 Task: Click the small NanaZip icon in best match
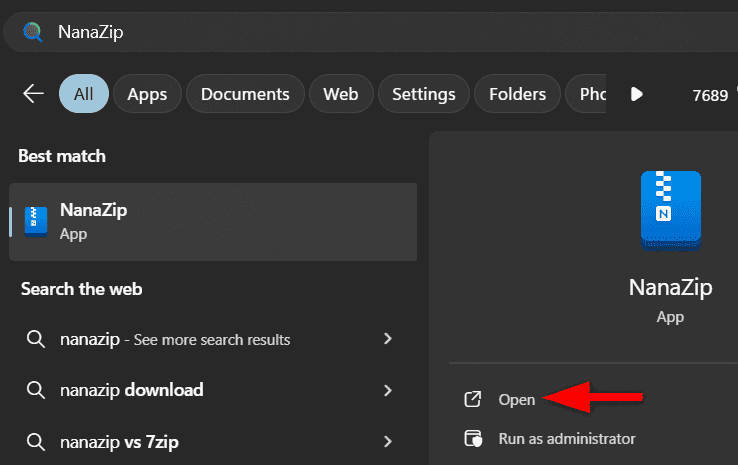click(x=36, y=222)
